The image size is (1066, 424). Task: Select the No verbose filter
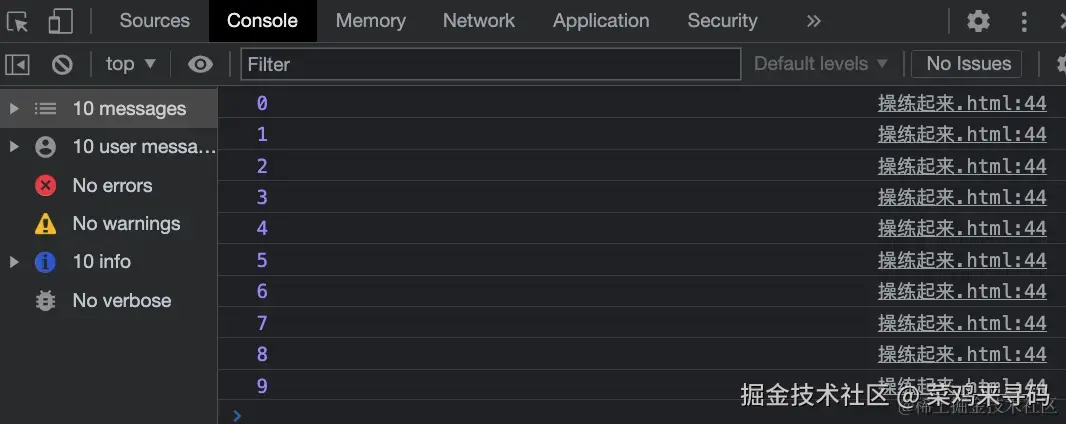[121, 300]
